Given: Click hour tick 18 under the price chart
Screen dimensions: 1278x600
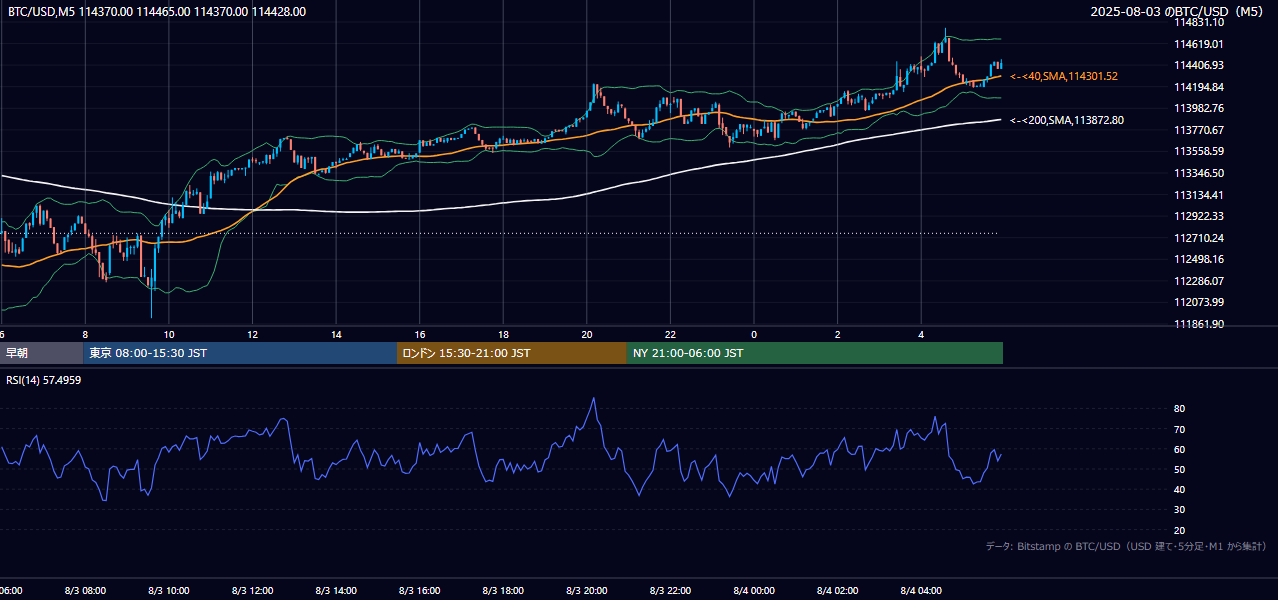Looking at the screenshot, I should point(504,335).
